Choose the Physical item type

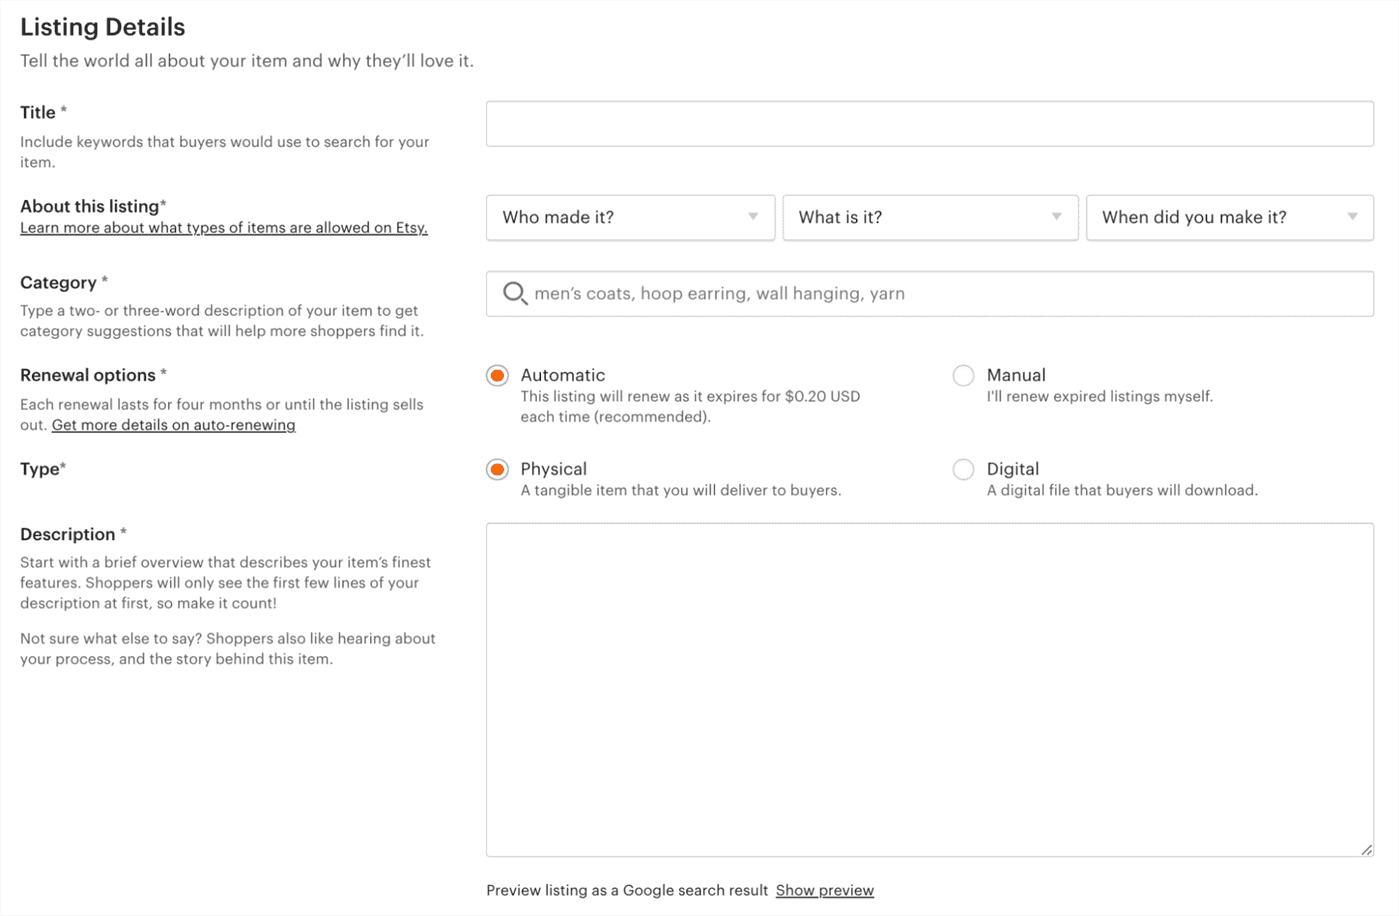coord(497,469)
